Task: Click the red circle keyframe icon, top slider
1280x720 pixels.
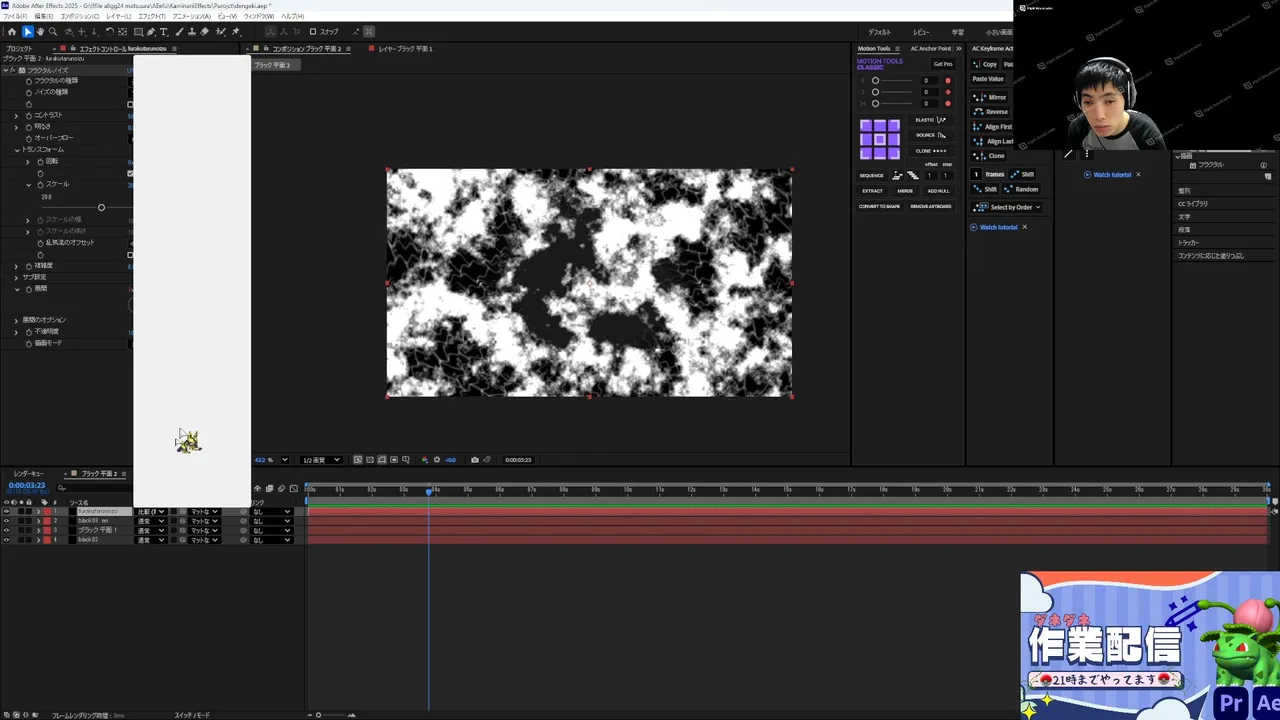Action: tap(948, 81)
